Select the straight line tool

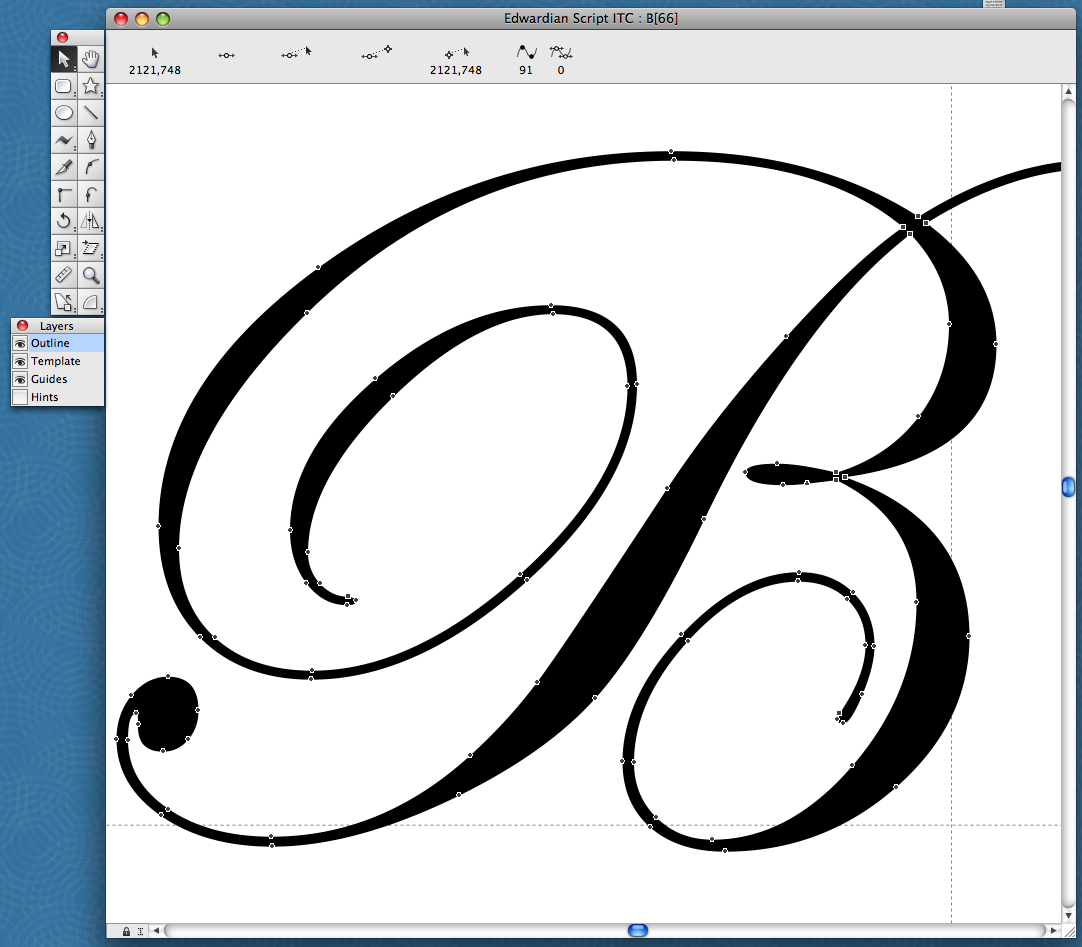(x=90, y=113)
